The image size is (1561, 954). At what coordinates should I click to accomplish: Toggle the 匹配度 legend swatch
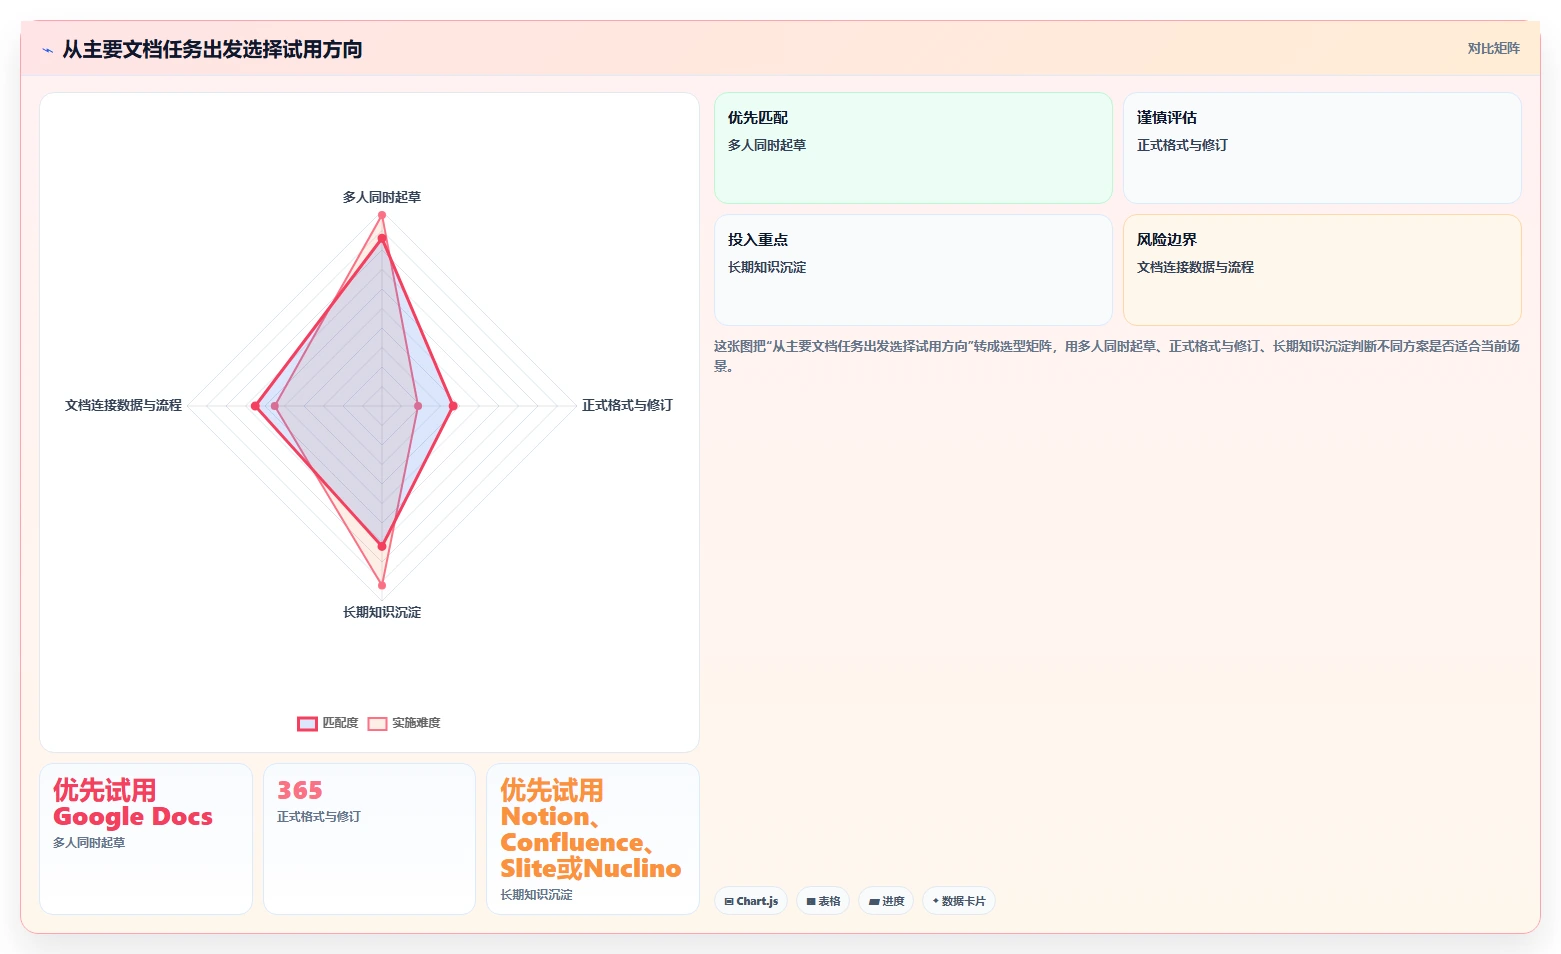coord(307,723)
